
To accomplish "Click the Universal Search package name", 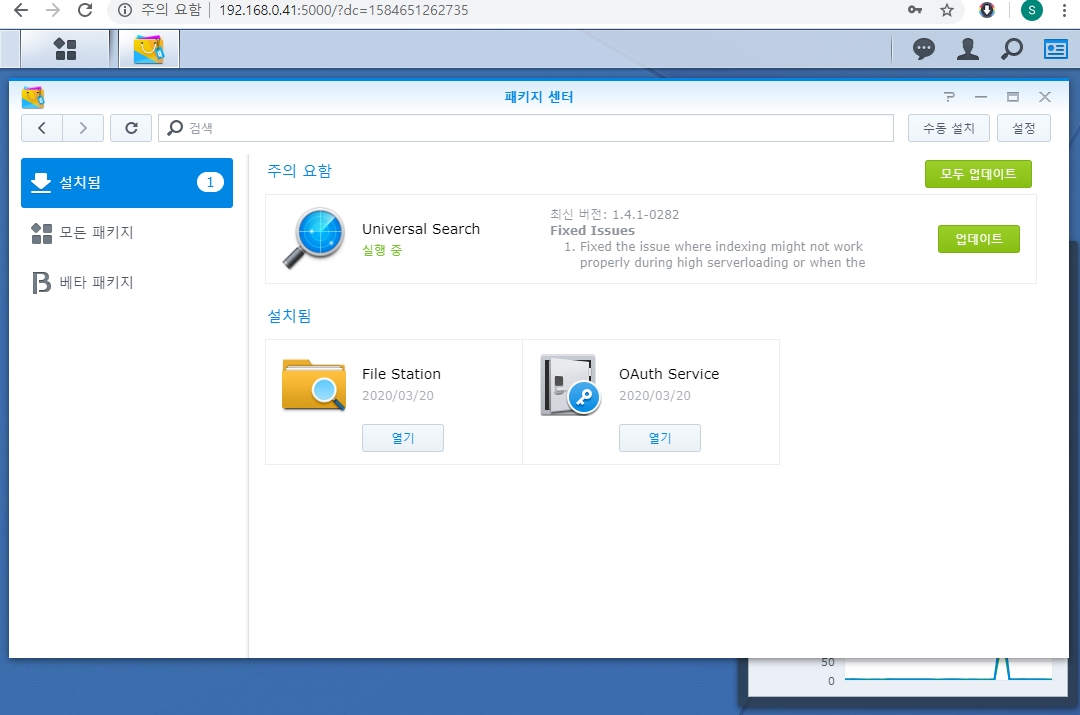I will (421, 229).
